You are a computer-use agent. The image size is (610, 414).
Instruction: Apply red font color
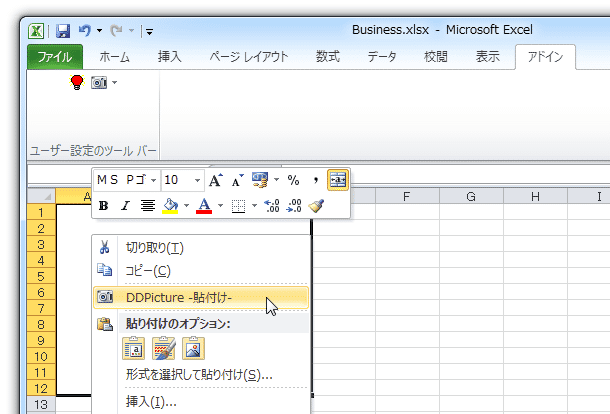pos(204,205)
